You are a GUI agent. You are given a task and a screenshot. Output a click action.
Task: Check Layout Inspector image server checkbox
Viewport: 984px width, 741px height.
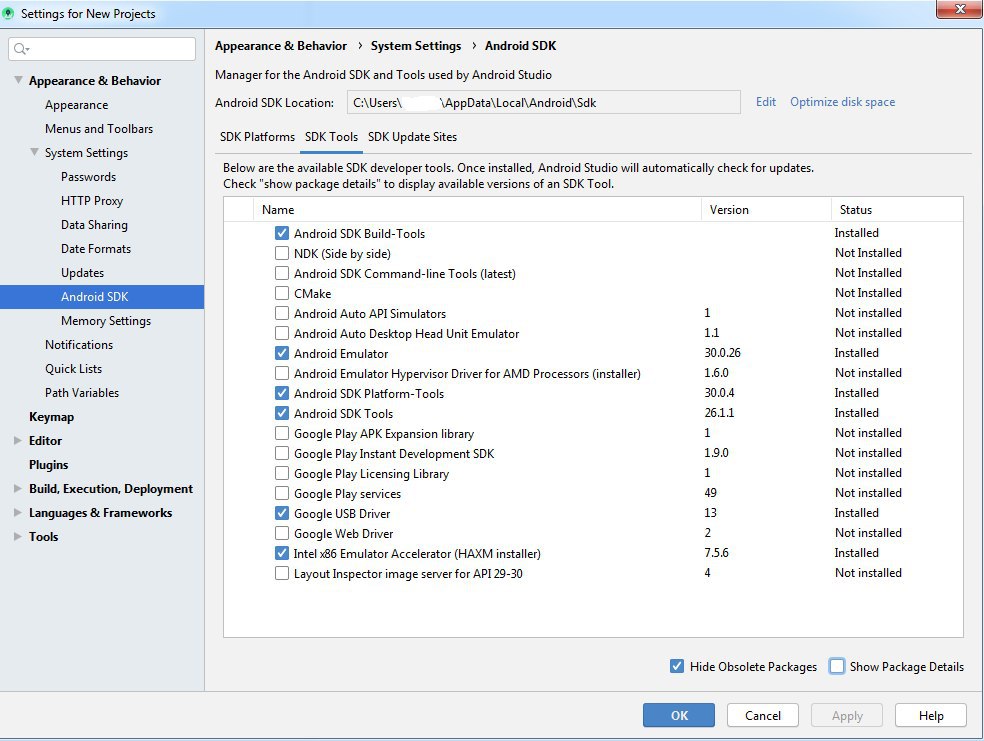[x=282, y=573]
